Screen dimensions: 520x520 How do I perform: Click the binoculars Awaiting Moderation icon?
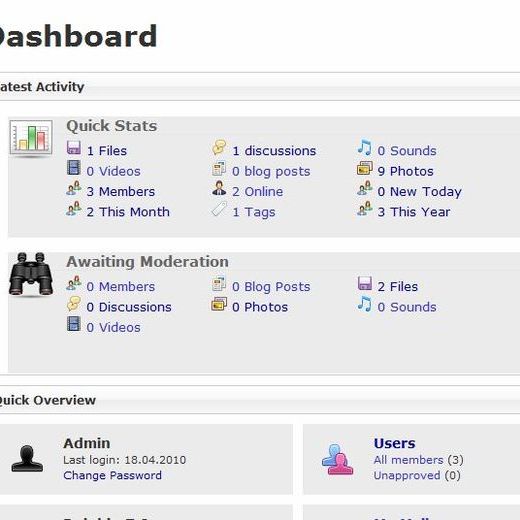click(x=31, y=274)
